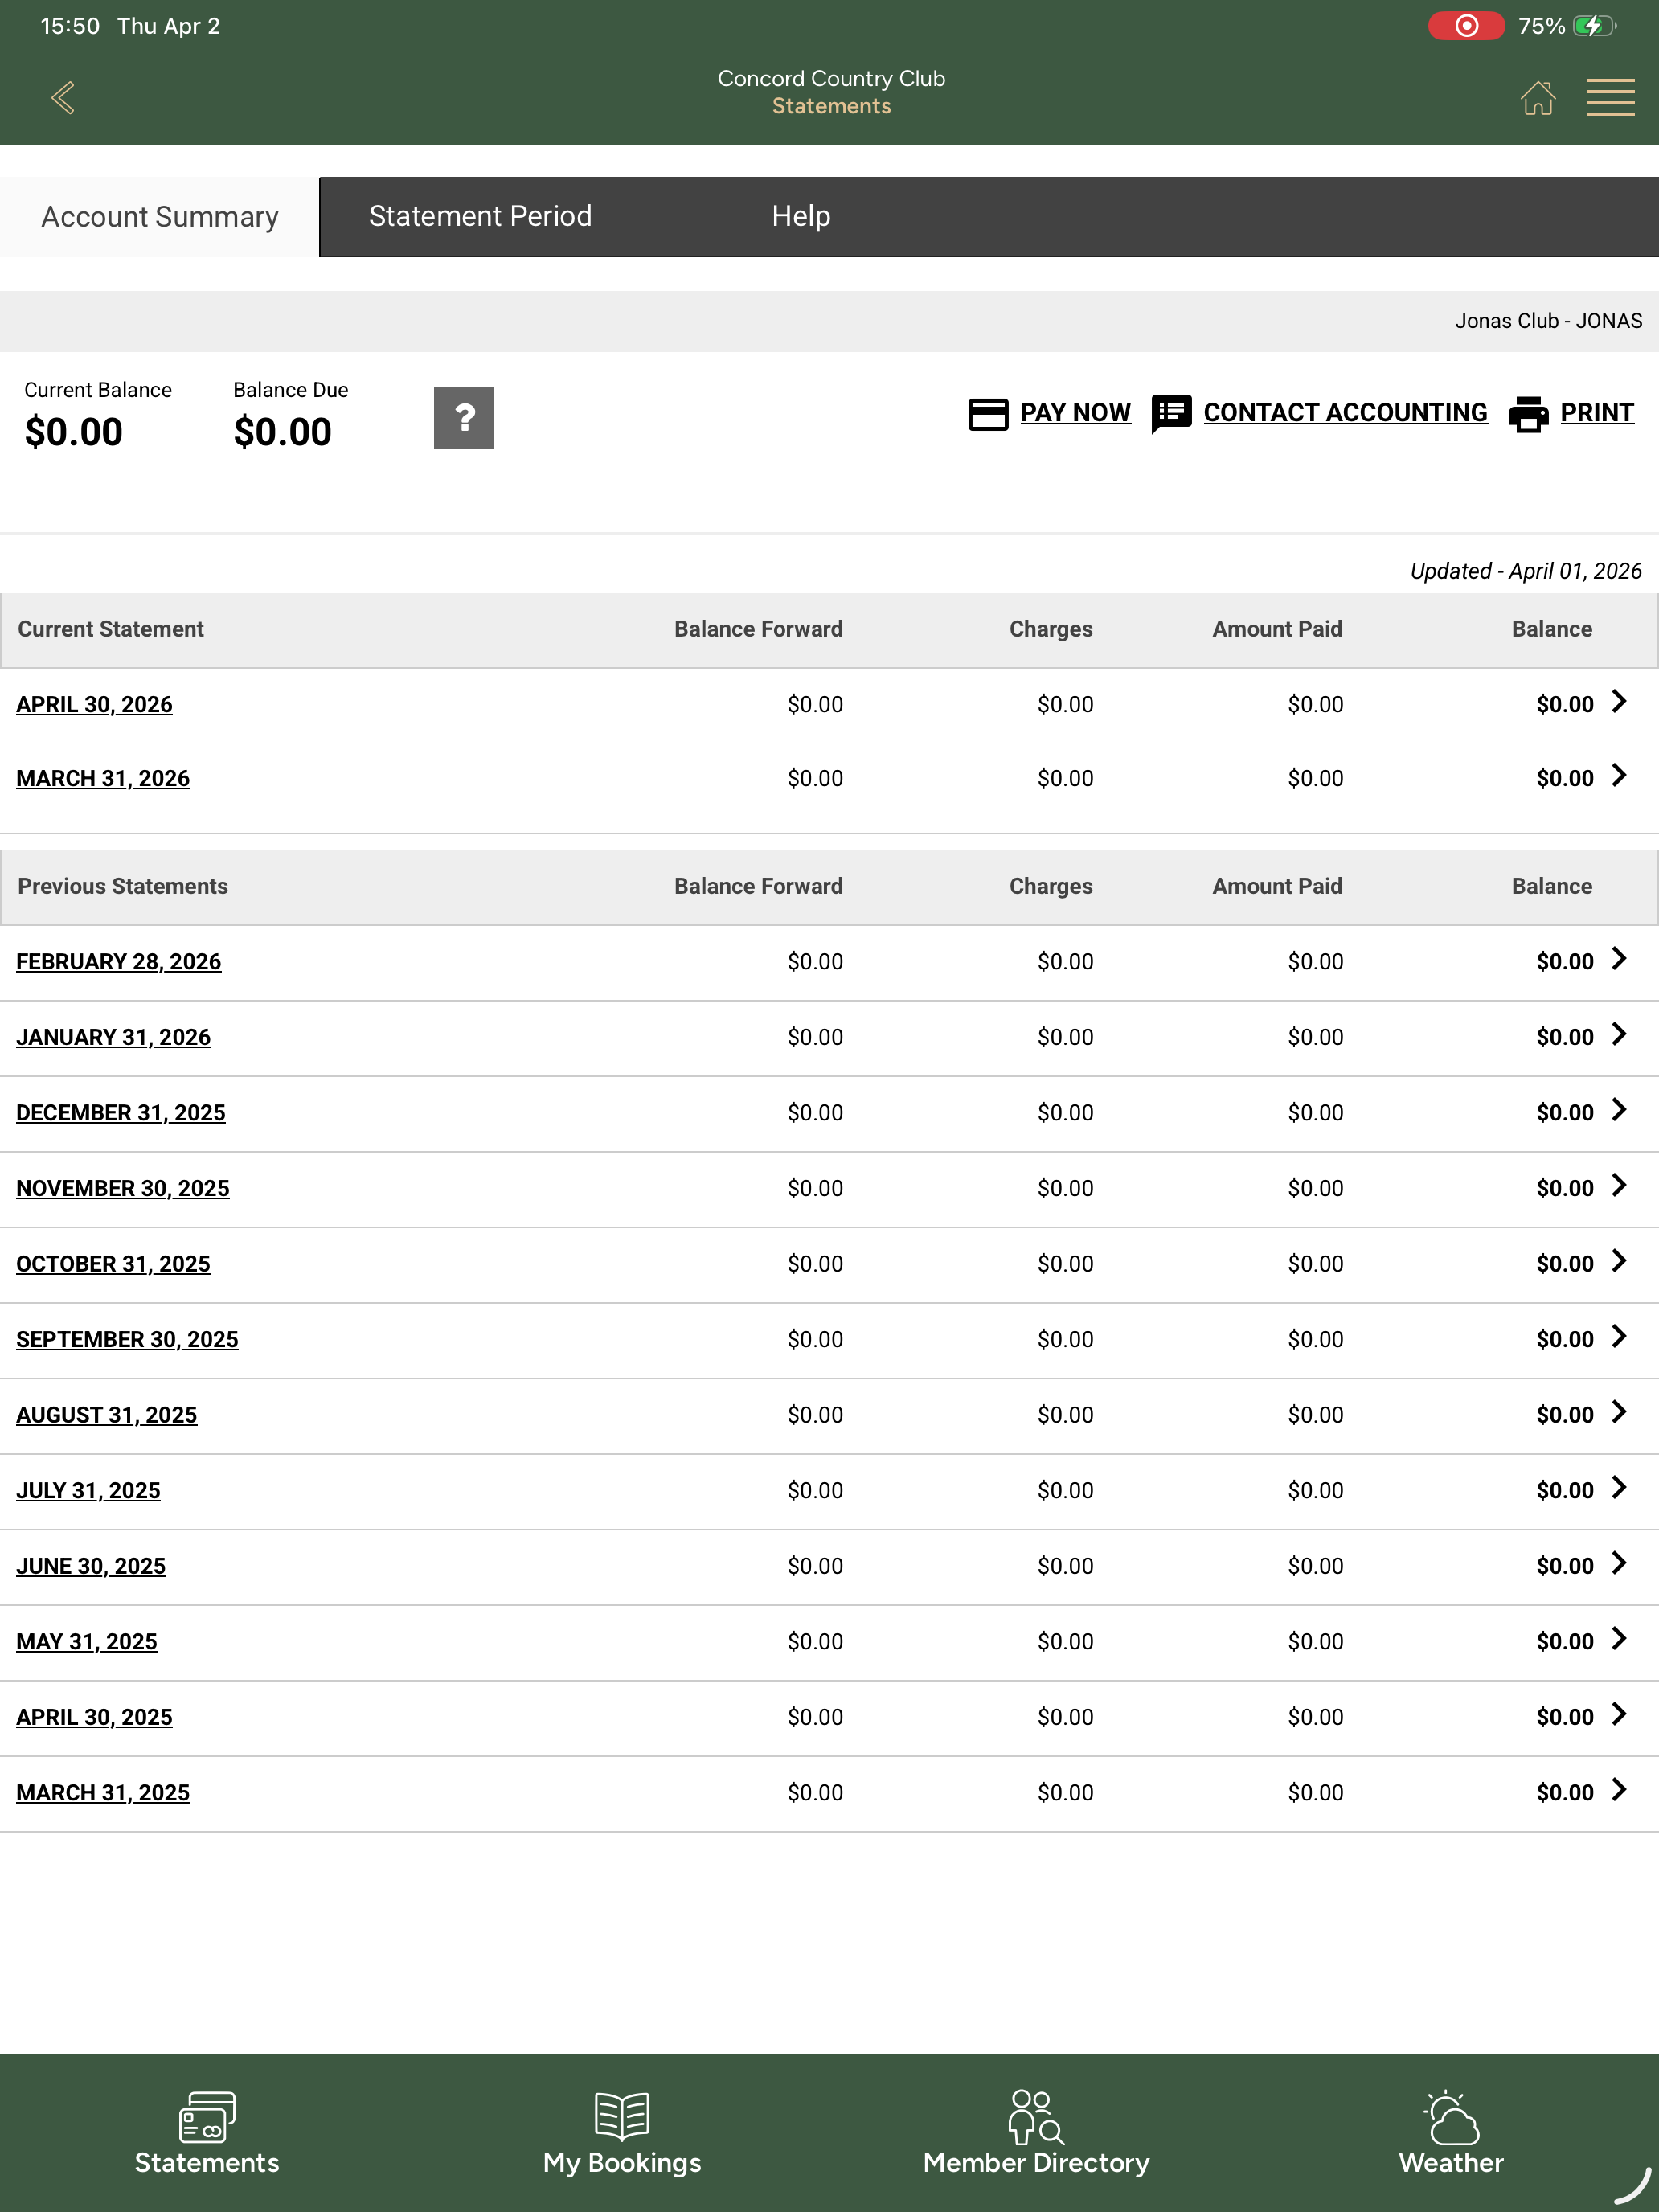Click the Pay Now credit card icon
The height and width of the screenshot is (2212, 1659).
988,414
